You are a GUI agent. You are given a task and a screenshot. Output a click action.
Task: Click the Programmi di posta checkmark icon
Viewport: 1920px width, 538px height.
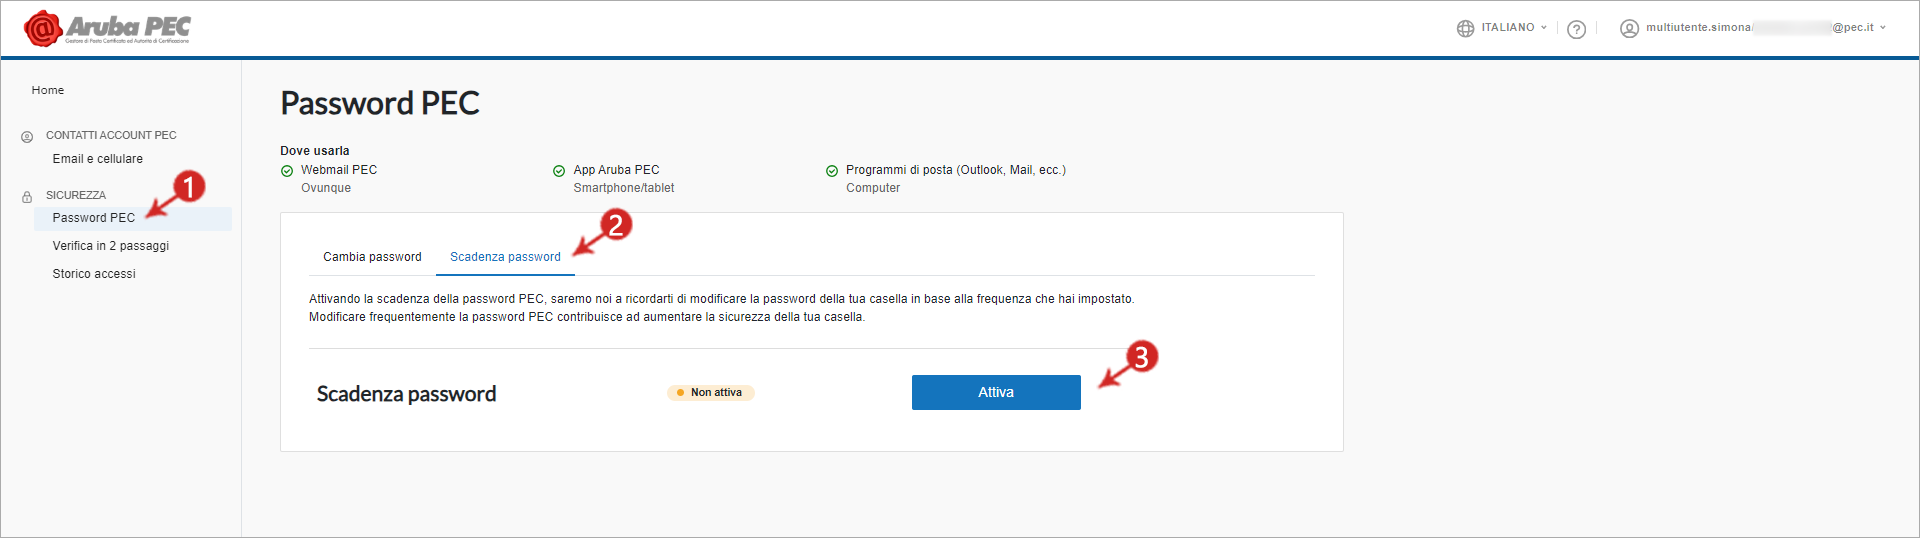coord(832,171)
